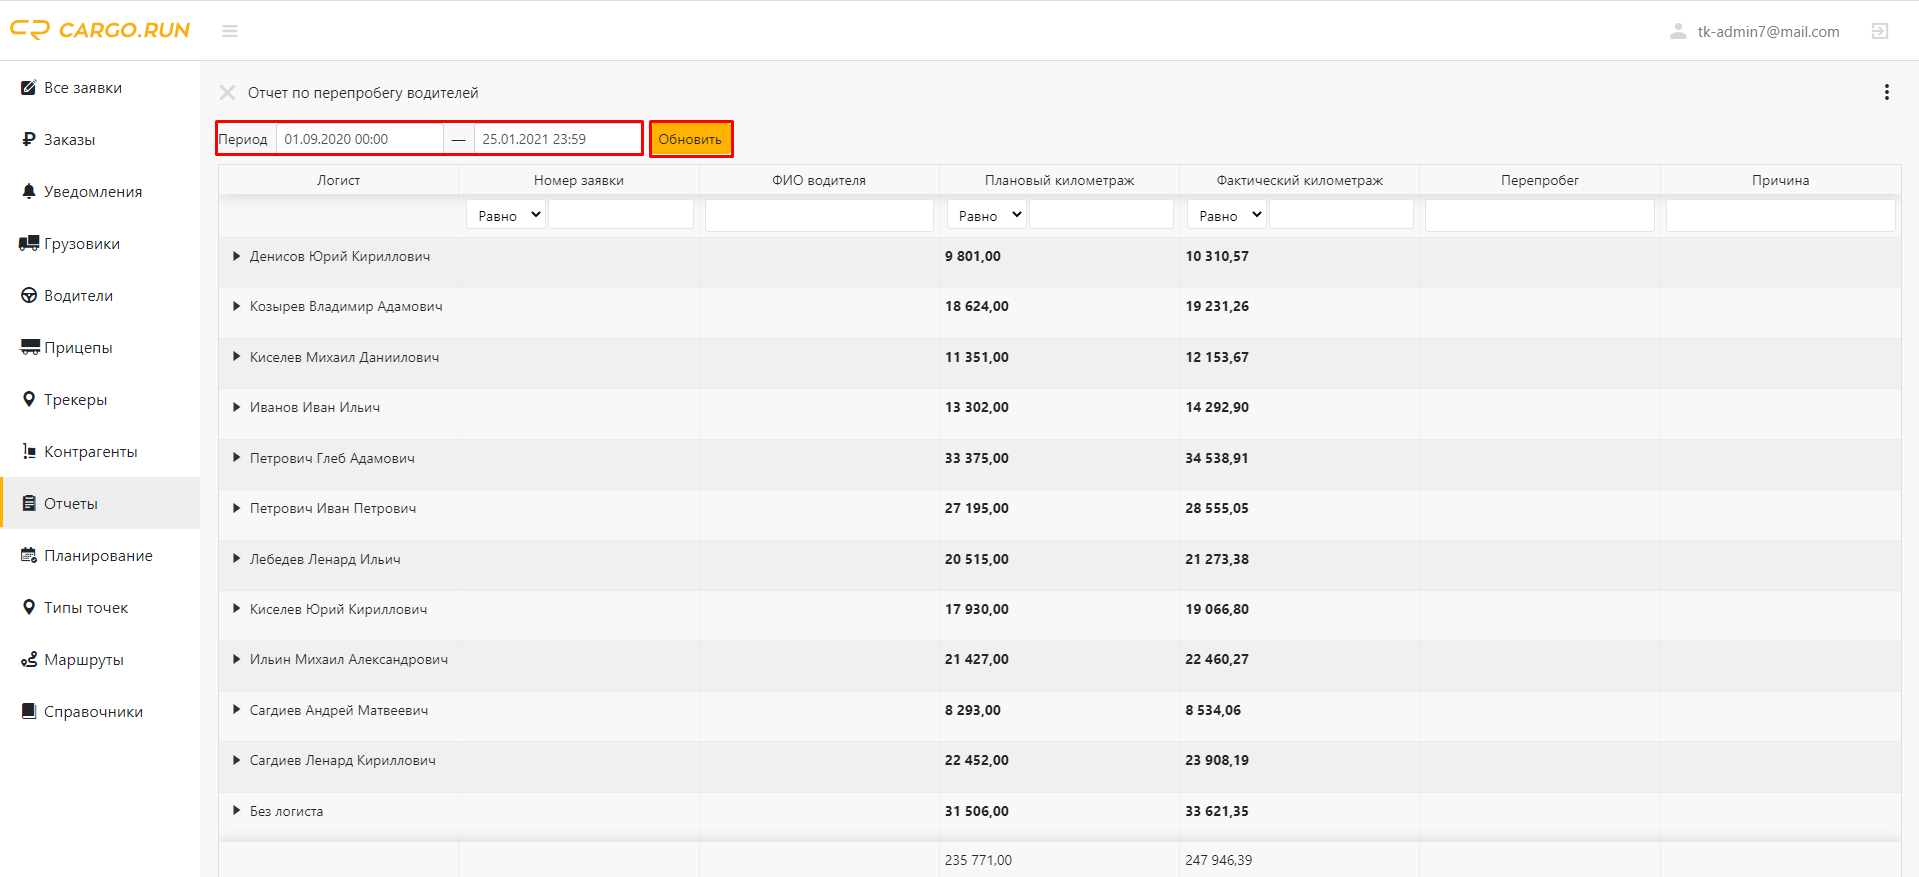Click Фактический километраж filter value field

pyautogui.click(x=1341, y=215)
